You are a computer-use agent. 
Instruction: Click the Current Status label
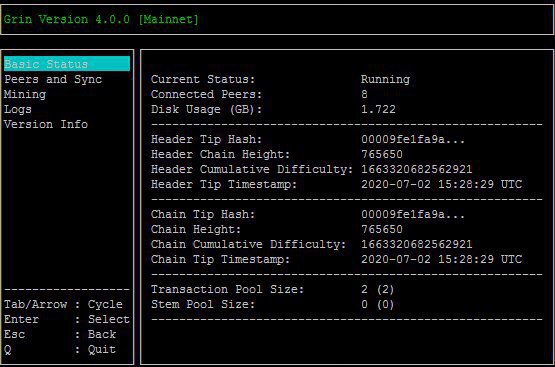203,79
